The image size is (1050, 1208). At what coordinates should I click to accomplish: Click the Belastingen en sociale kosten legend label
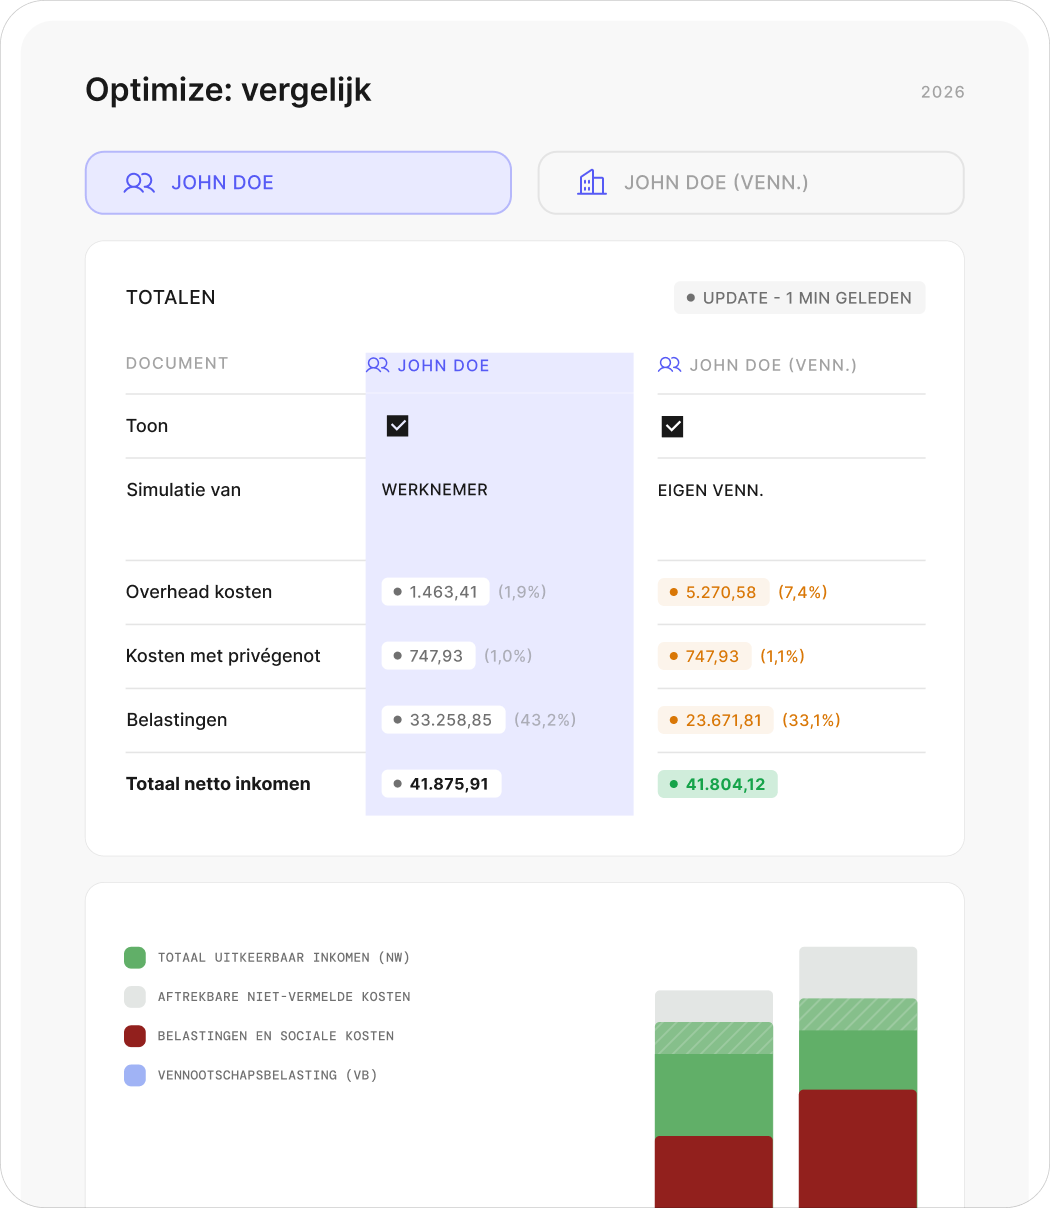(x=276, y=1036)
